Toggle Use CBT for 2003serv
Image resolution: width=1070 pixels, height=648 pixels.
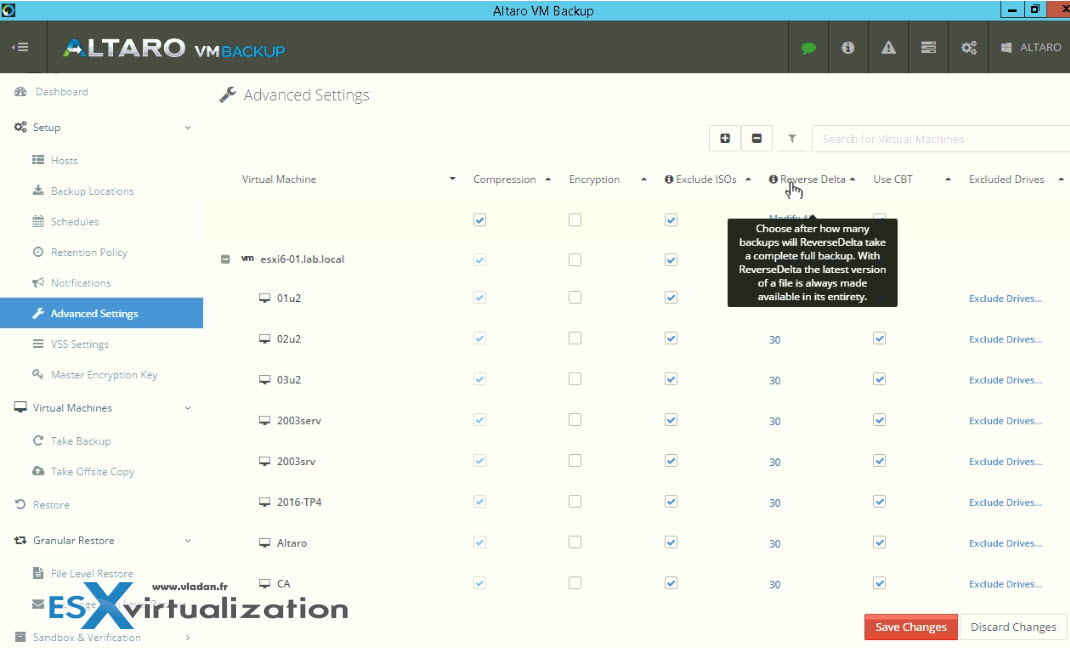880,419
